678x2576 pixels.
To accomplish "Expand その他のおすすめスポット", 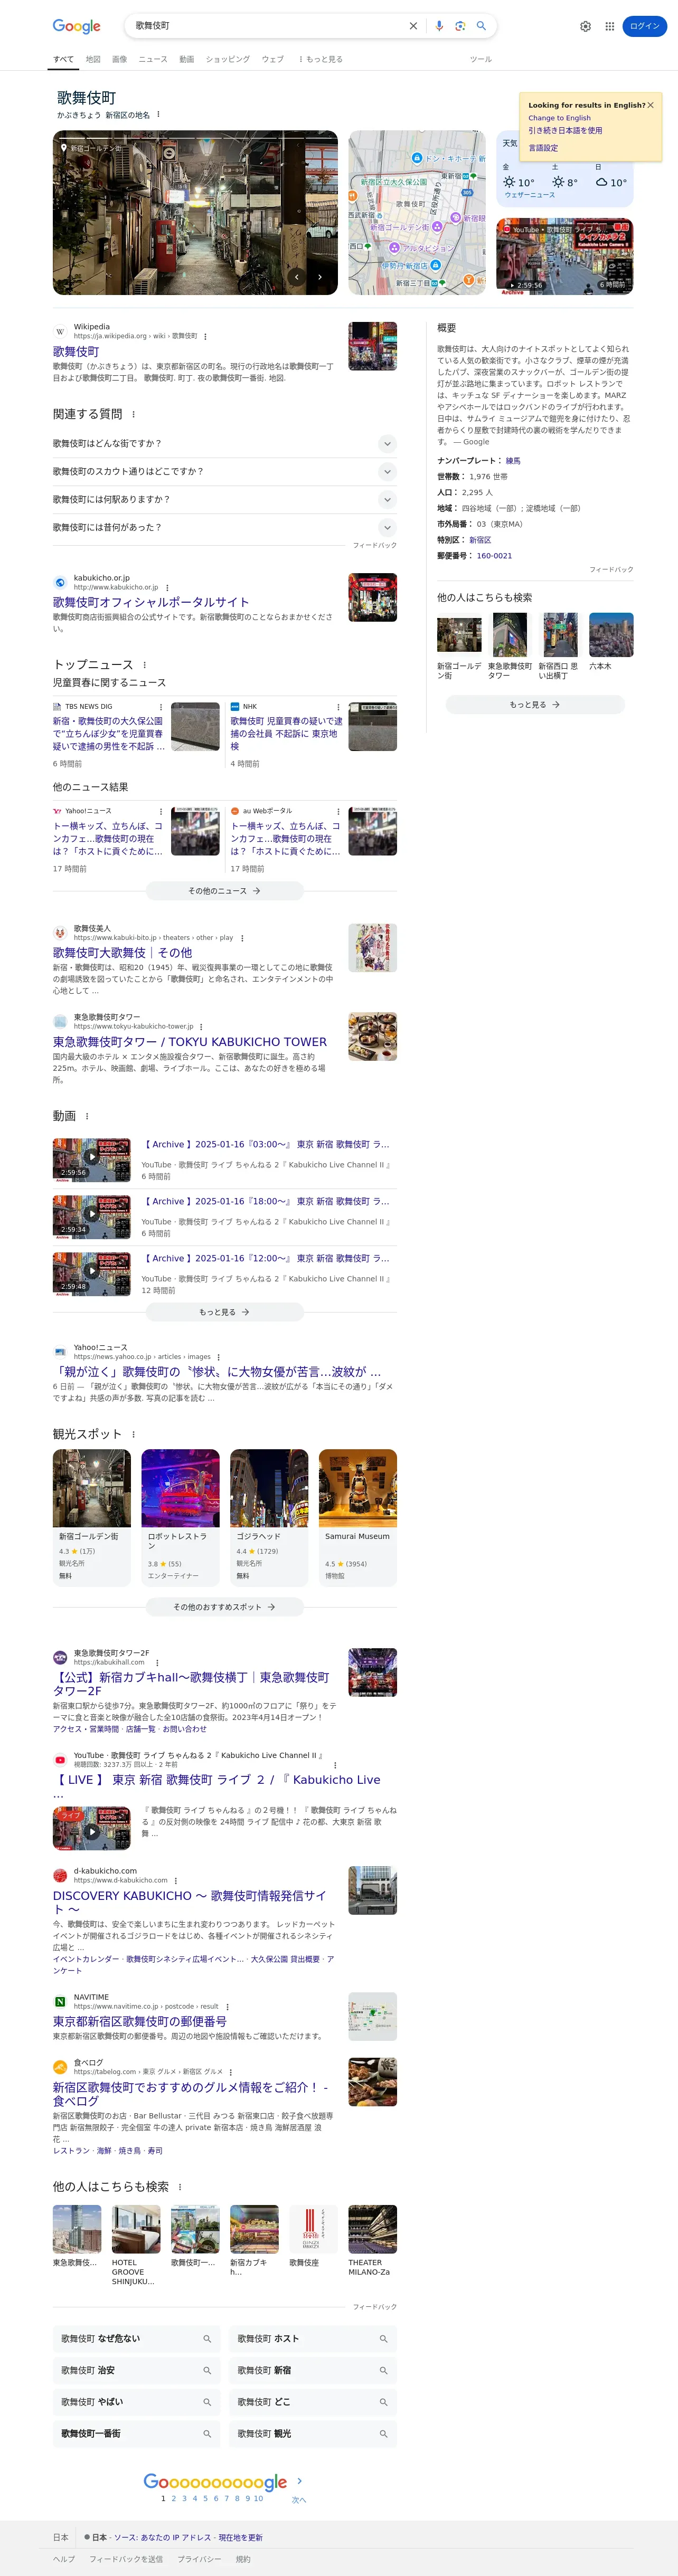I will point(225,1606).
